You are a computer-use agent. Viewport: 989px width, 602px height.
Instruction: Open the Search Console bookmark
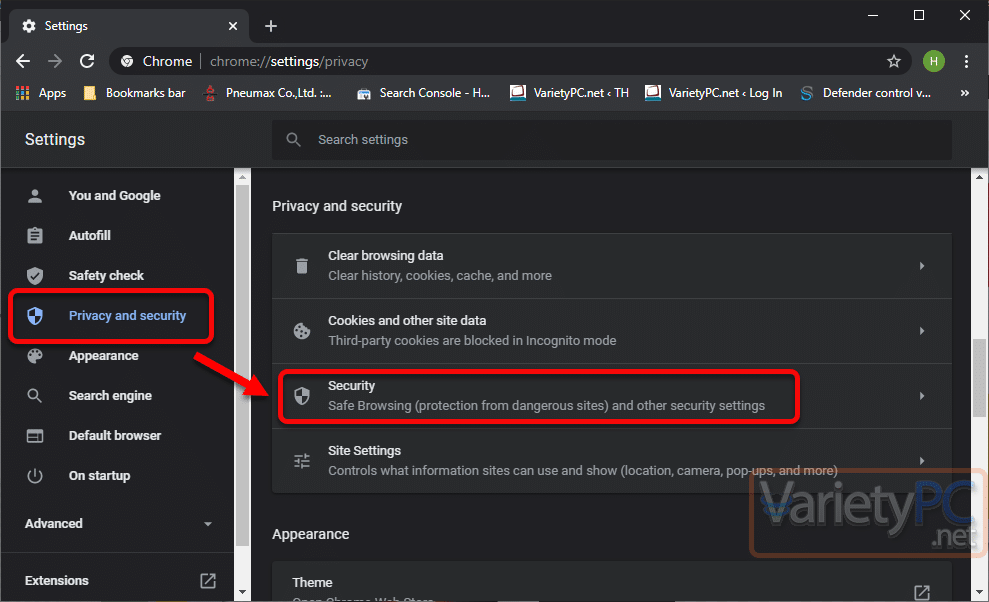click(423, 93)
